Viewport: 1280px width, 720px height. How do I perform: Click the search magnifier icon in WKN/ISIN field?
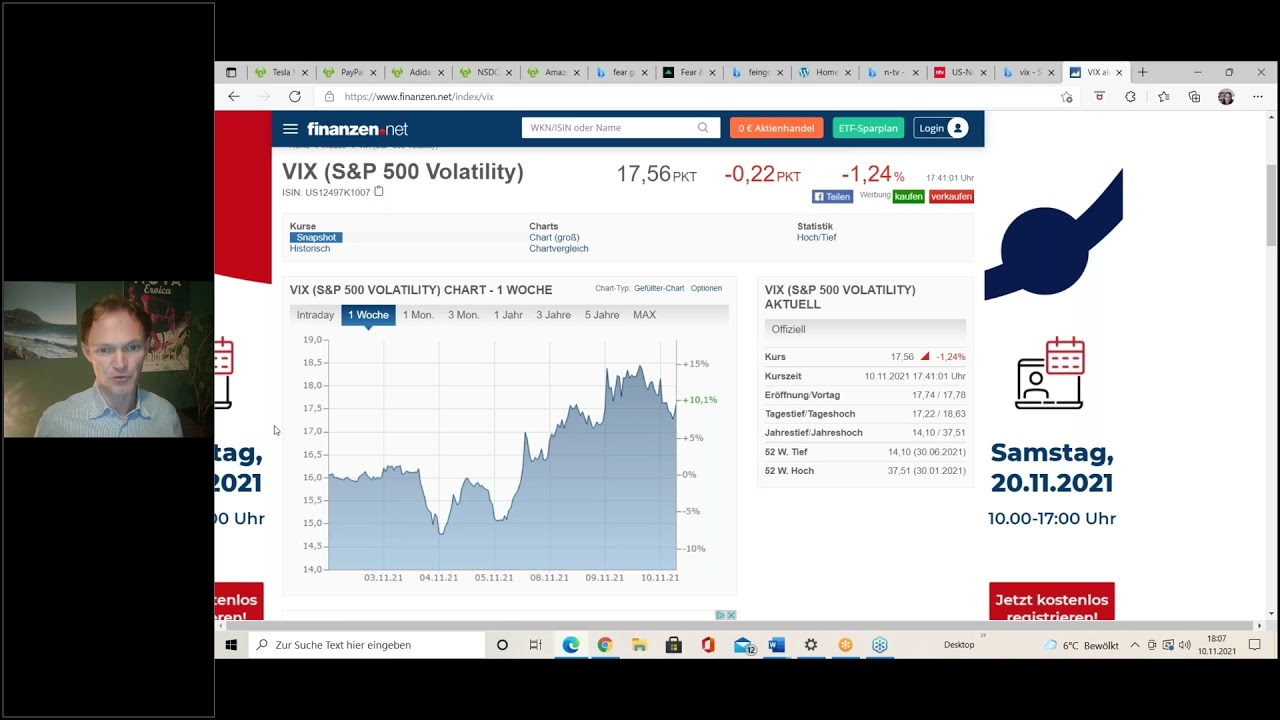(x=703, y=128)
